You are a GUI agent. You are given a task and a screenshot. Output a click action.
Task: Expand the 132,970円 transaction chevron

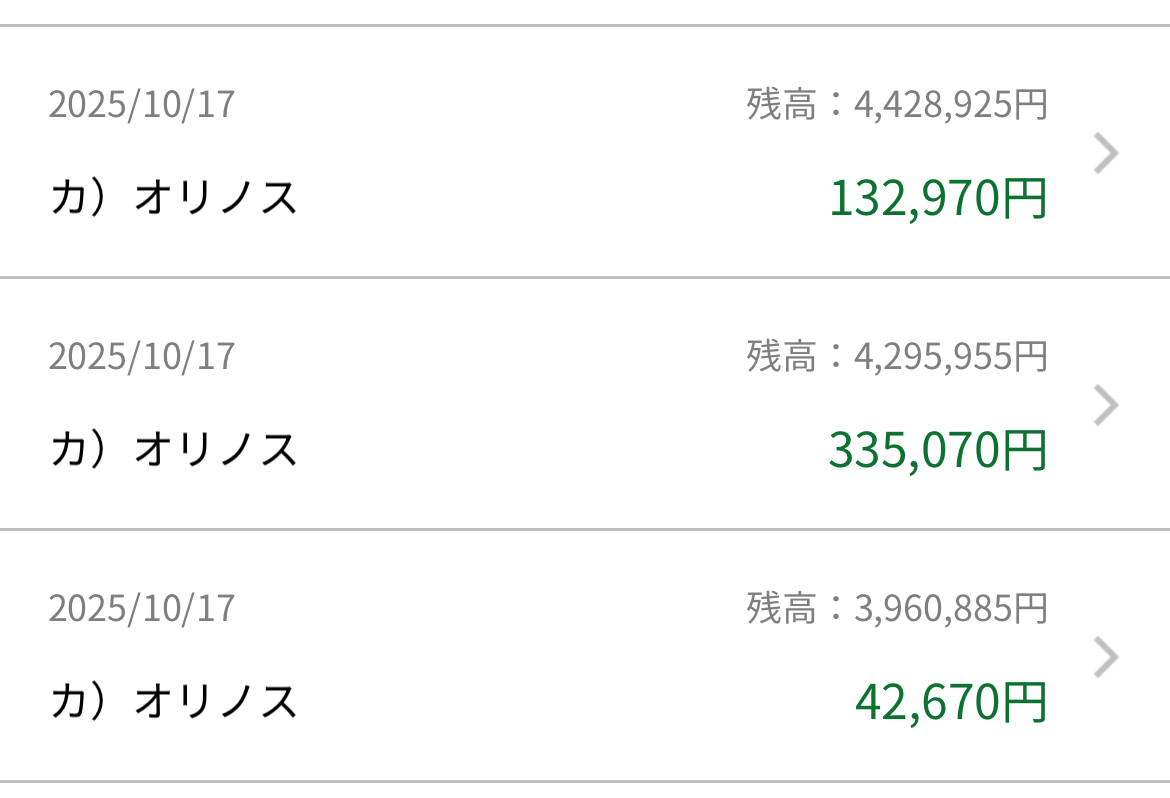pos(1105,154)
